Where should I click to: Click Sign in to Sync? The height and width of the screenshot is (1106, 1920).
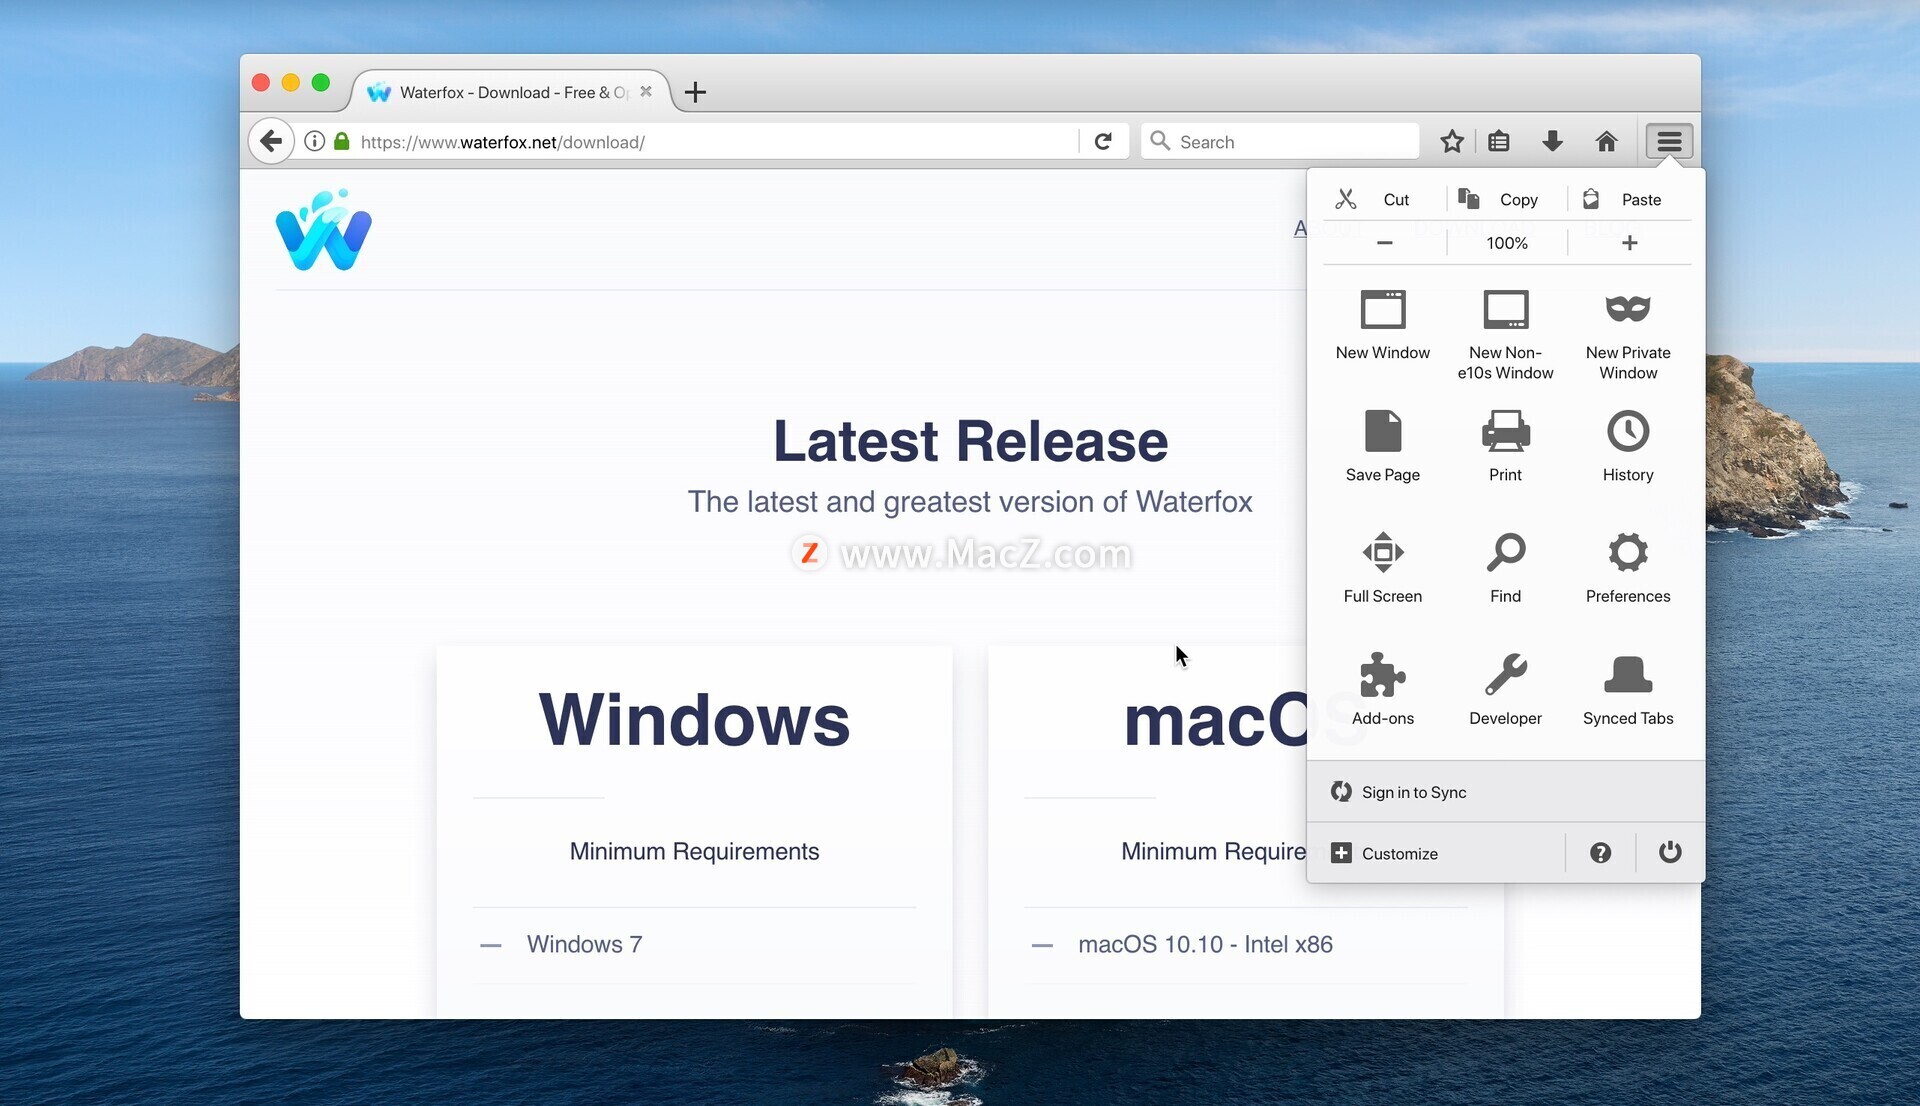1506,792
